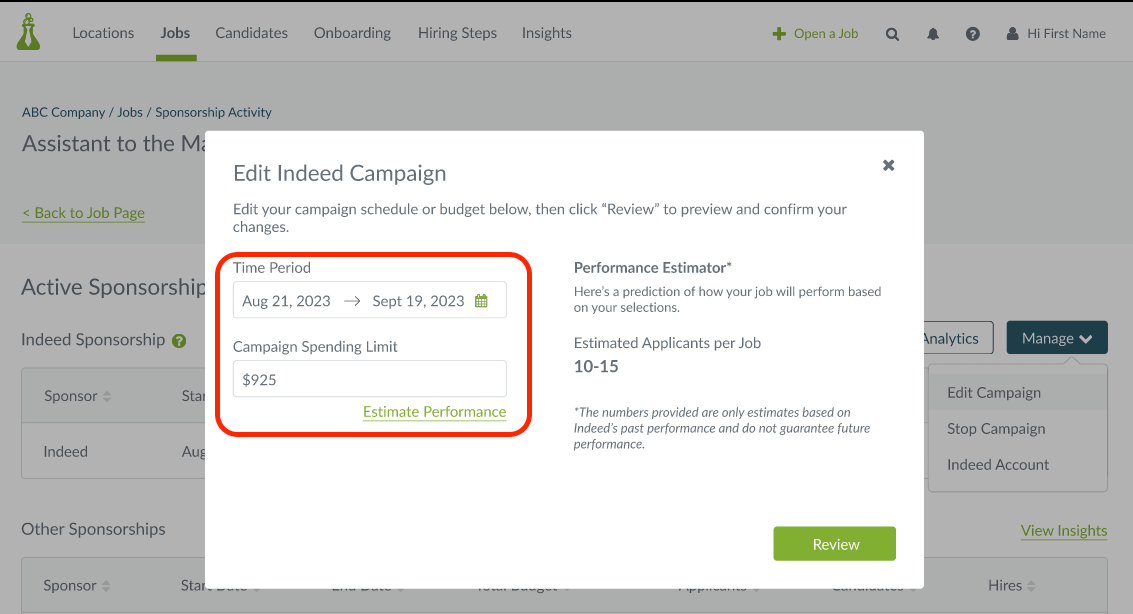The image size is (1133, 614).
Task: Expand the Manage dropdown menu
Action: pyautogui.click(x=1057, y=338)
